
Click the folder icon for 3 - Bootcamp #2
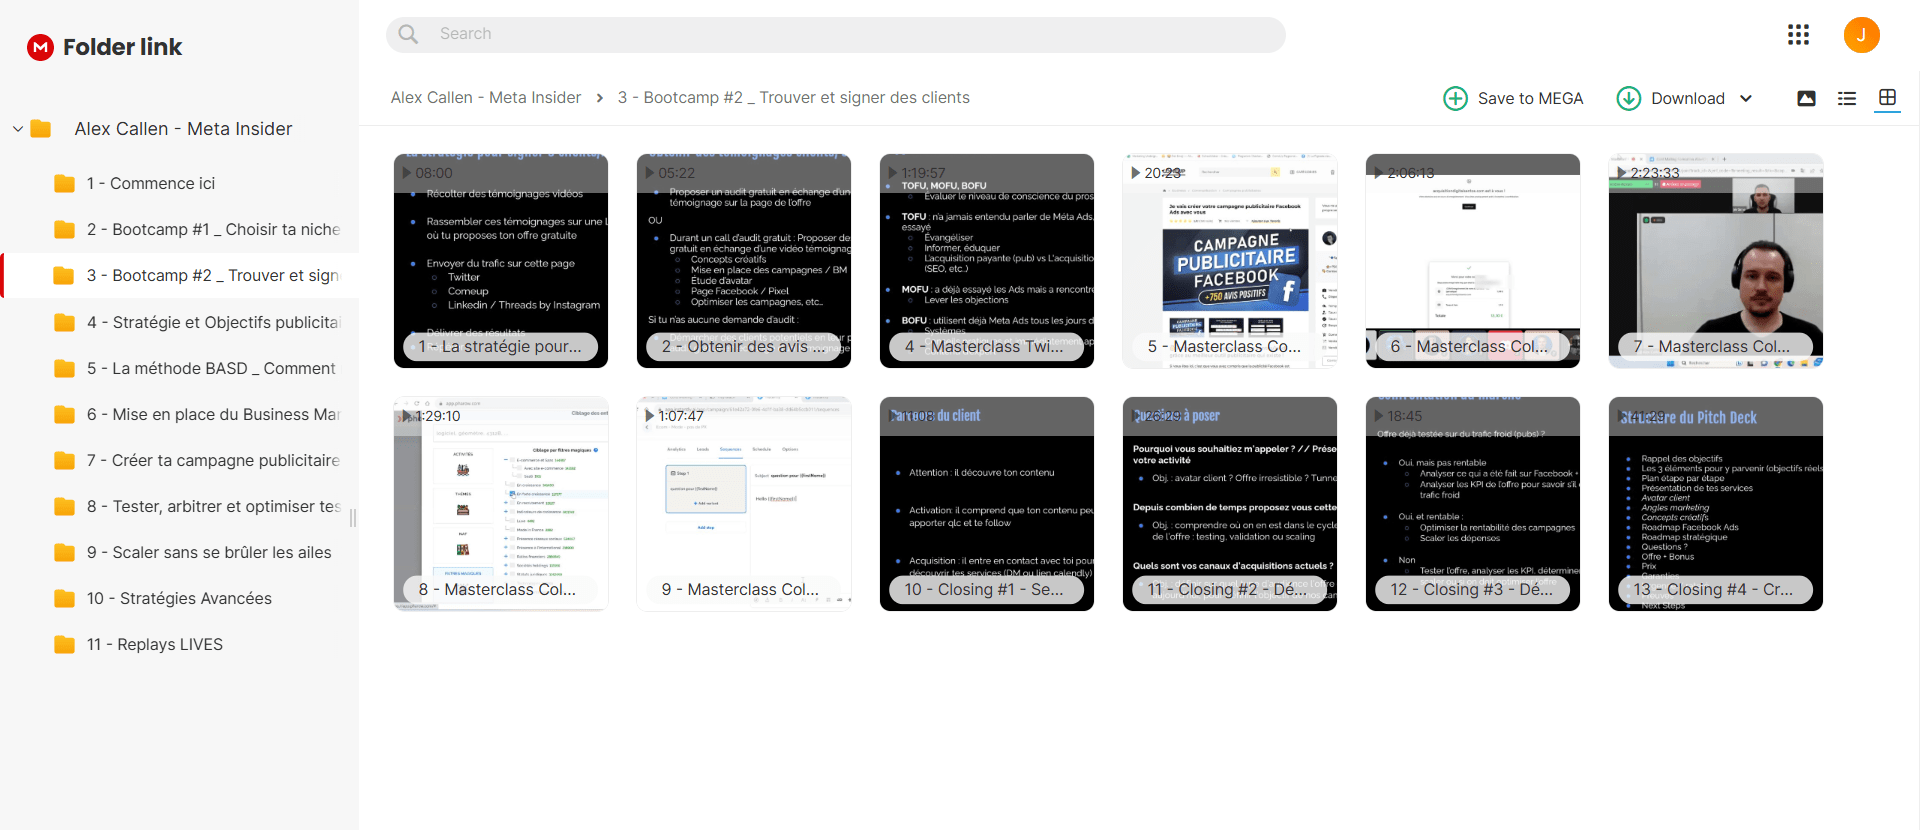[65, 276]
